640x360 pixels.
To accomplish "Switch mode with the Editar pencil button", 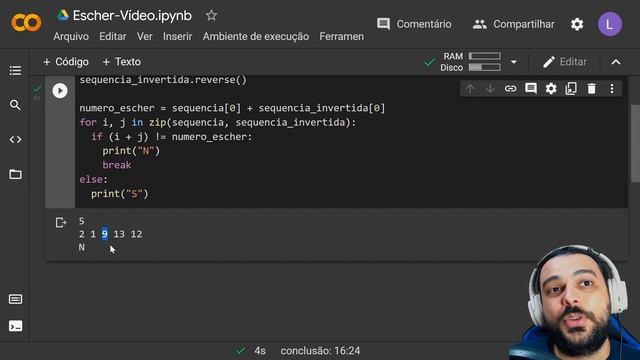I will coord(565,62).
